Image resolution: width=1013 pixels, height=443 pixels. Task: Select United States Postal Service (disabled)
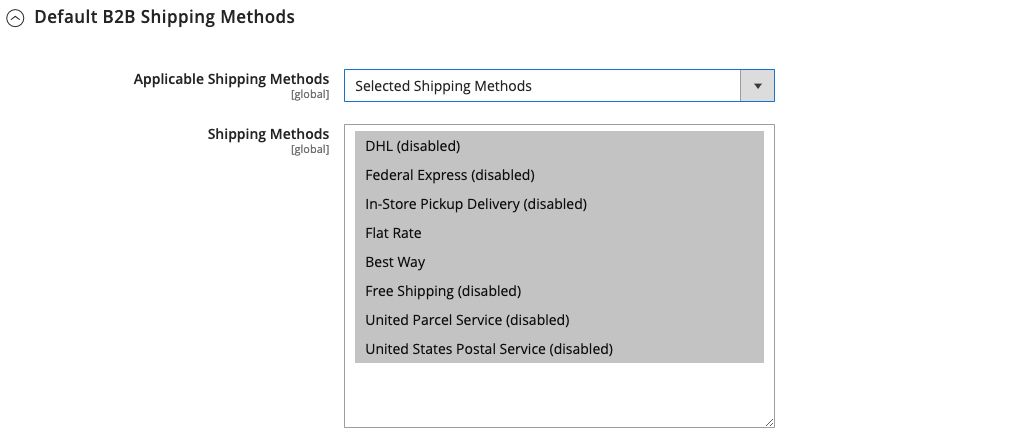[488, 349]
